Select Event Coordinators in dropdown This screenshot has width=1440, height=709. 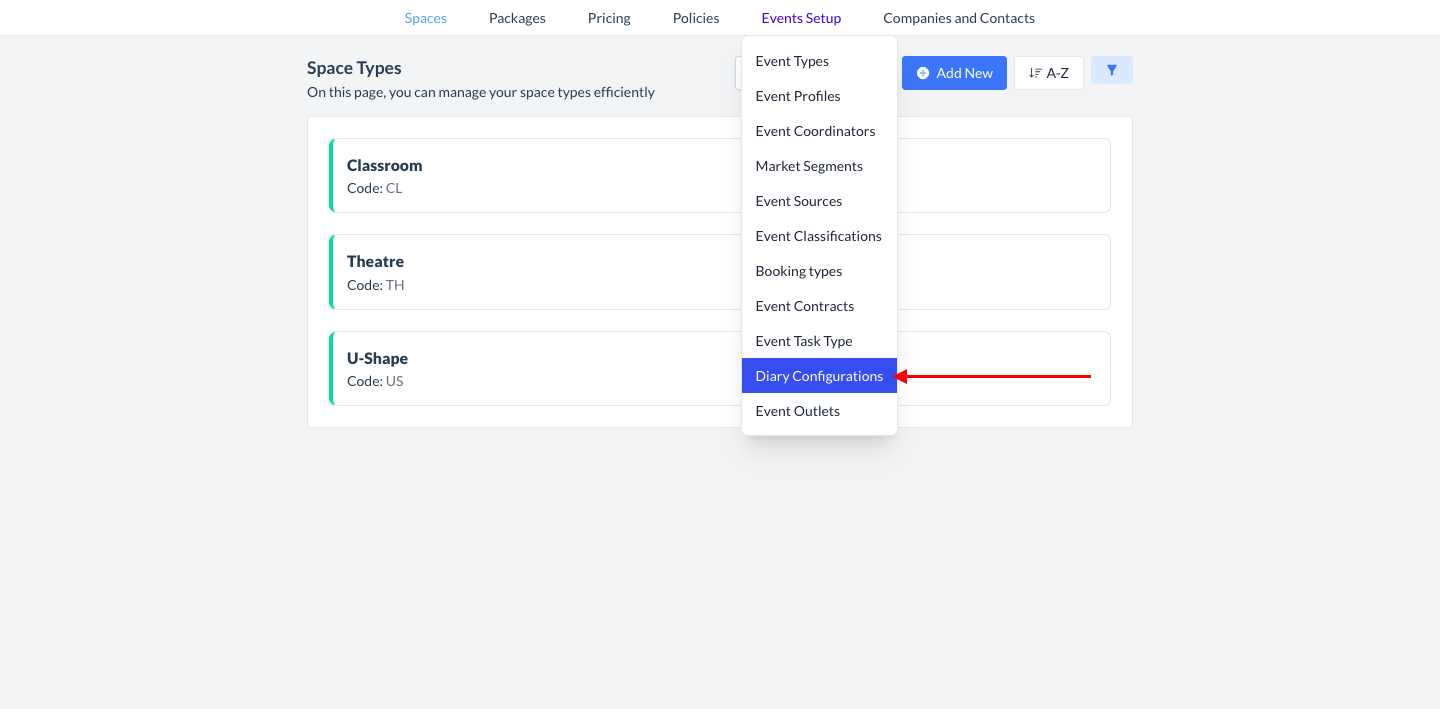coord(815,131)
